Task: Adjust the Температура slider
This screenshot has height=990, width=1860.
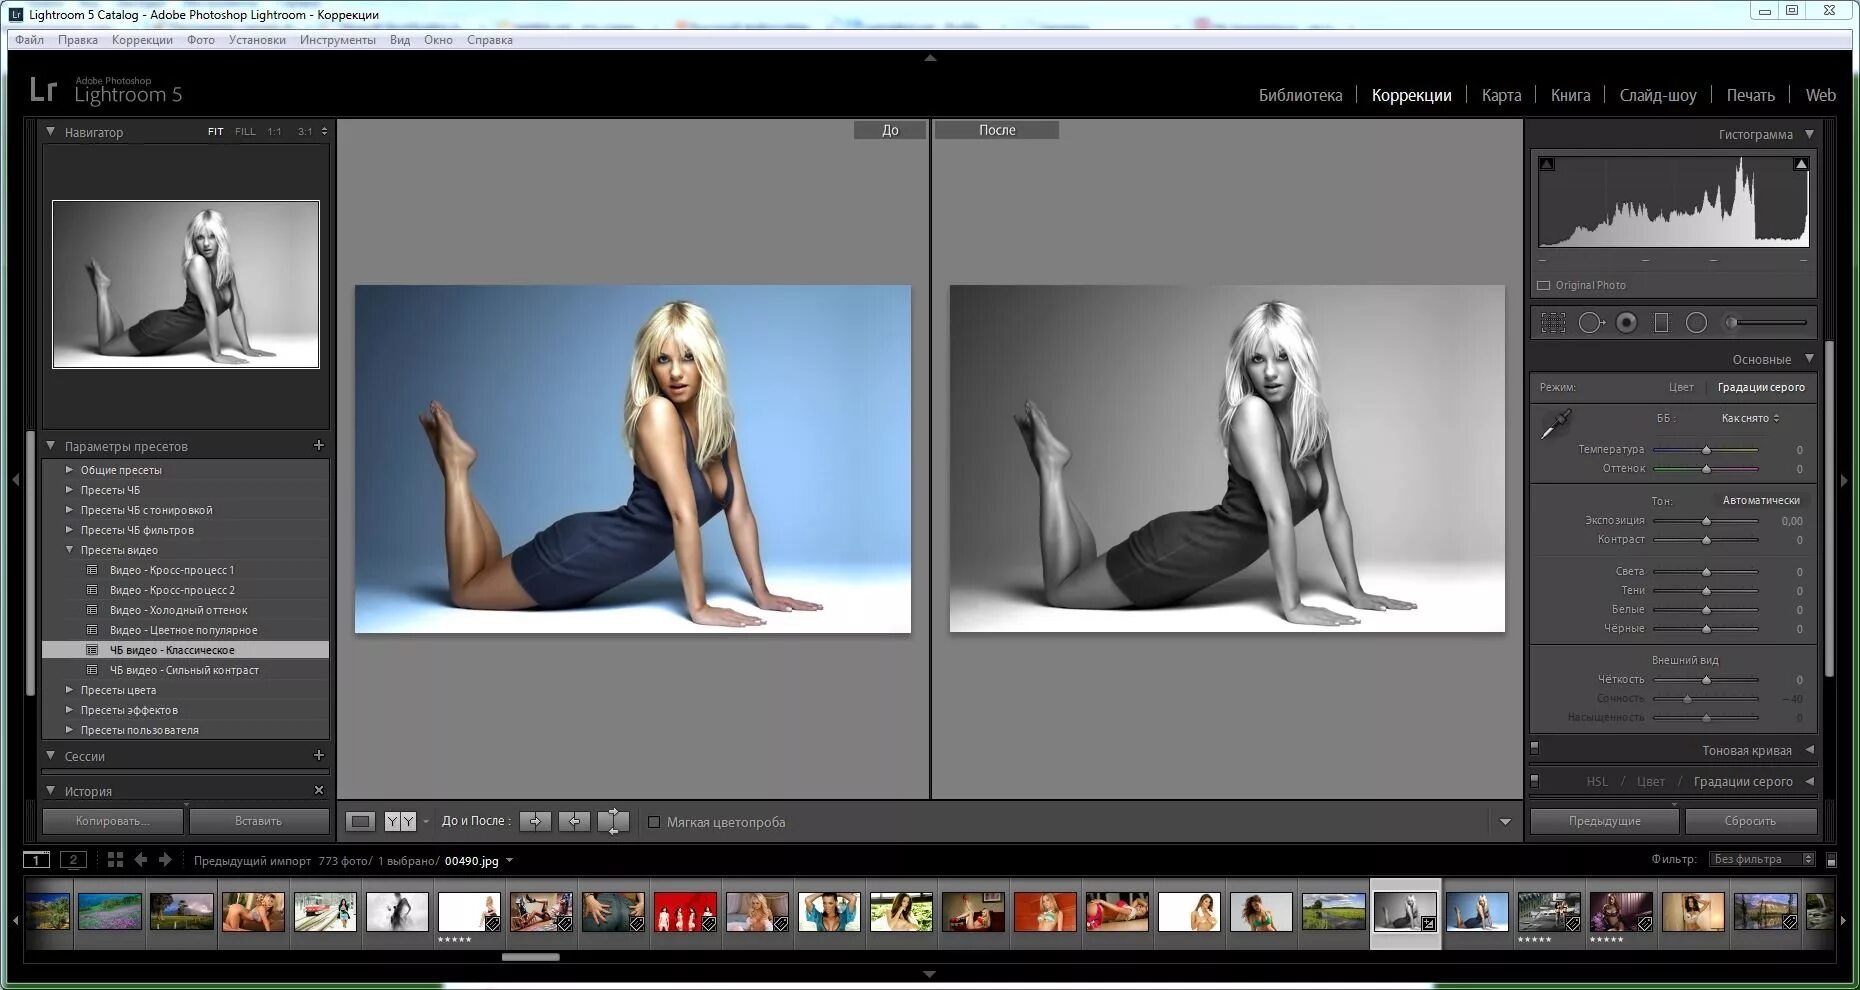Action: [x=1706, y=450]
